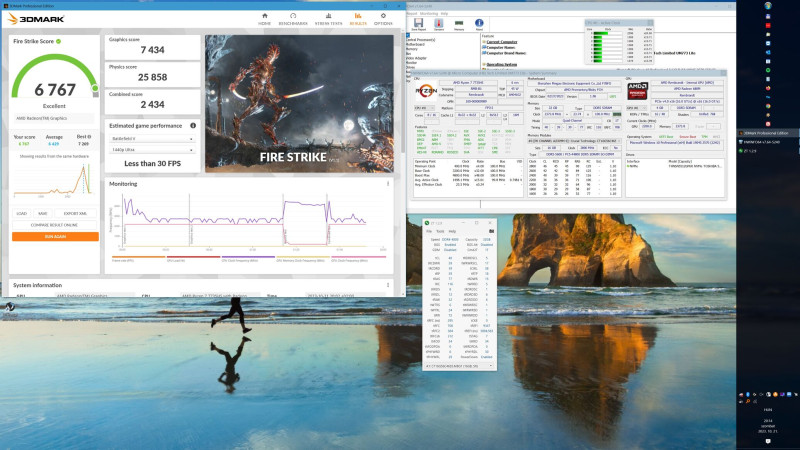Viewport: 800px width, 450px height.
Task: Select Video Adapter in the HWiNFO tree
Action: pos(416,58)
